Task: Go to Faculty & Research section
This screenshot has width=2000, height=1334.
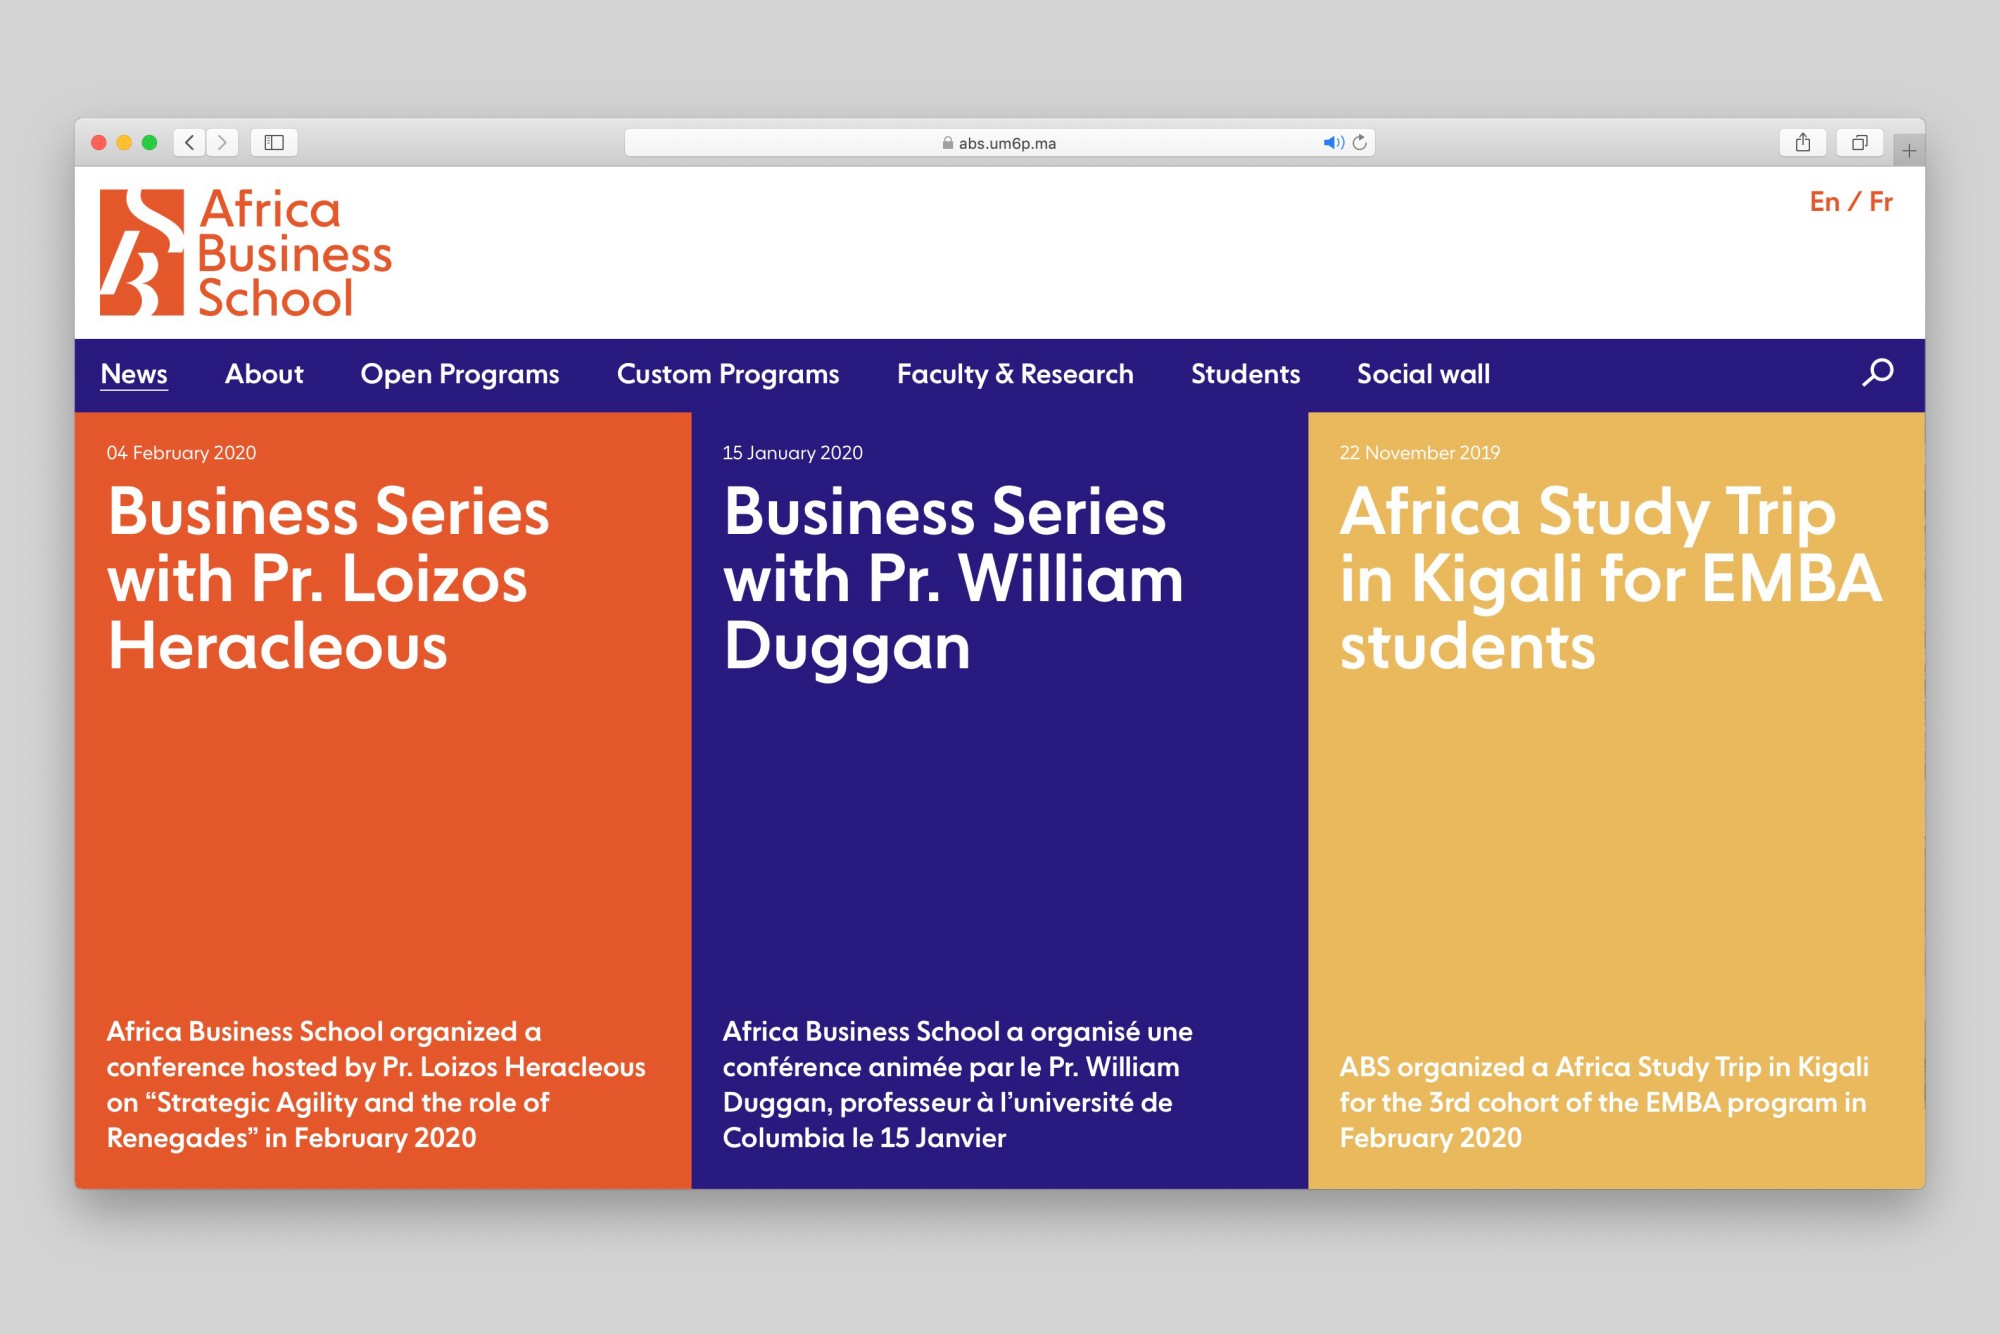Action: point(1015,374)
